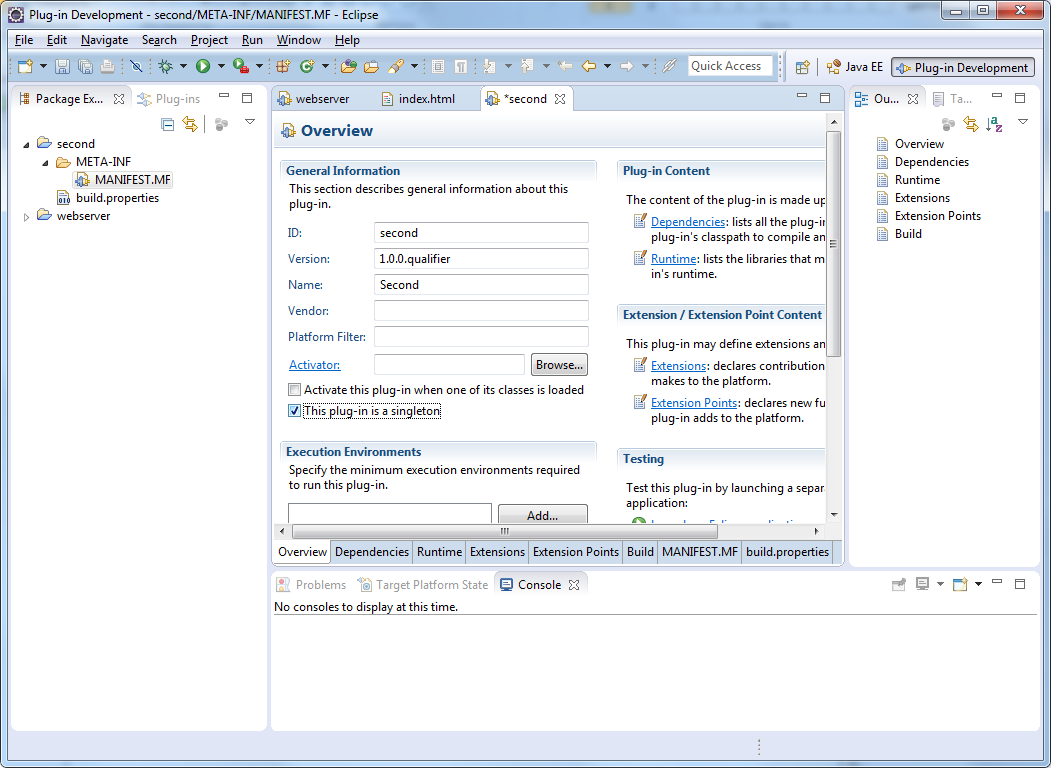Click the Open Console icon
1051x768 pixels.
(960, 584)
